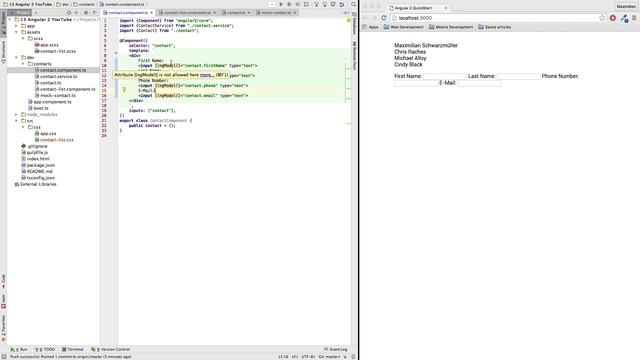The width and height of the screenshot is (640, 360).
Task: Open the Event Log
Action: tap(336, 349)
